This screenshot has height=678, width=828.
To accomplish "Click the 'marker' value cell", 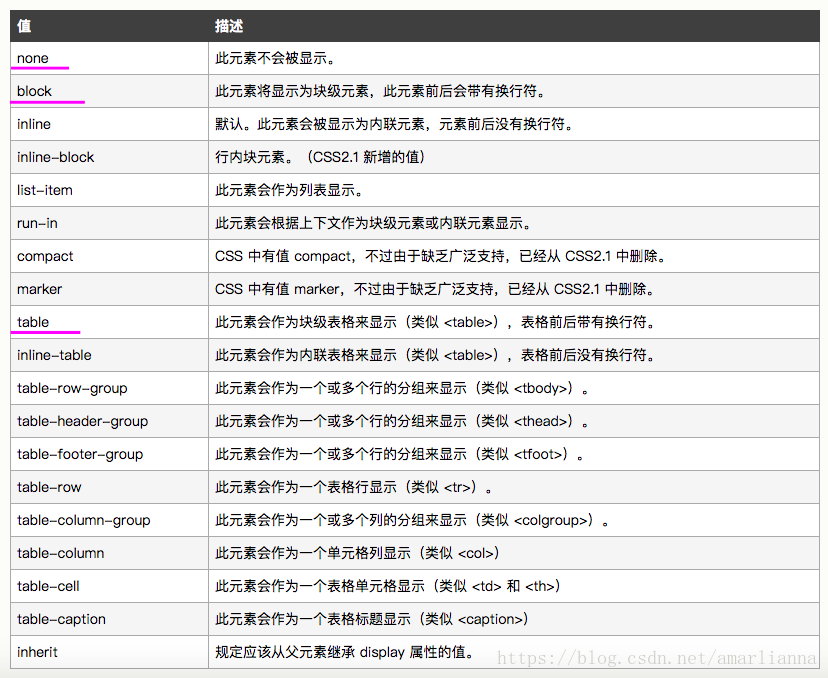I will (x=109, y=289).
